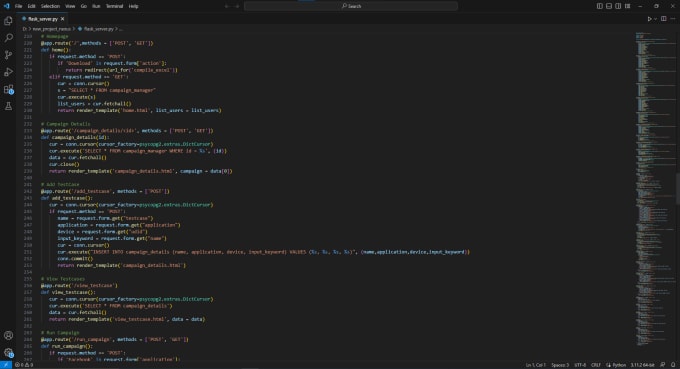Open the Customize Layout icon

[628, 6]
